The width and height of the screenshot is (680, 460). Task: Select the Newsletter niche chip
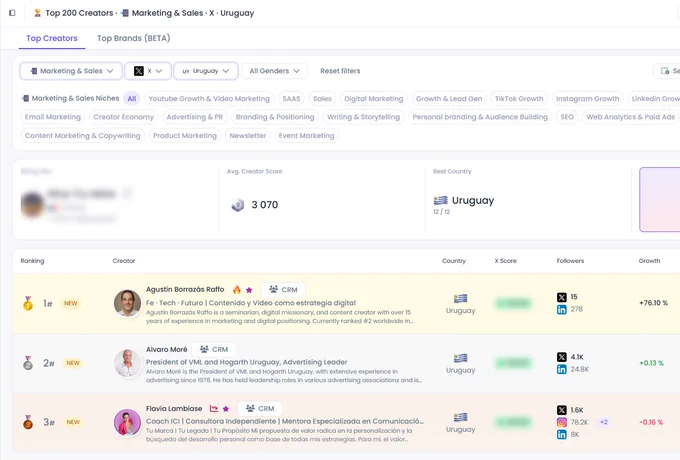pyautogui.click(x=248, y=136)
